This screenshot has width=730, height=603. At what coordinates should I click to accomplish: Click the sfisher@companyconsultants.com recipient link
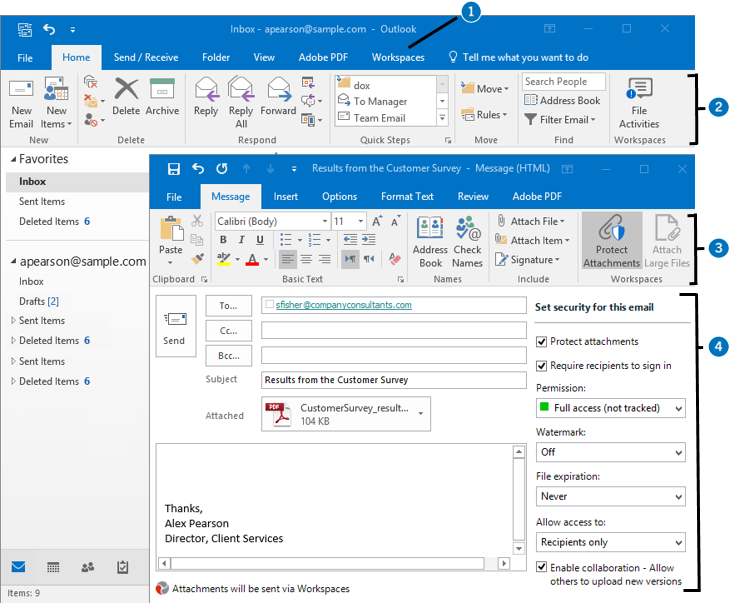(344, 305)
